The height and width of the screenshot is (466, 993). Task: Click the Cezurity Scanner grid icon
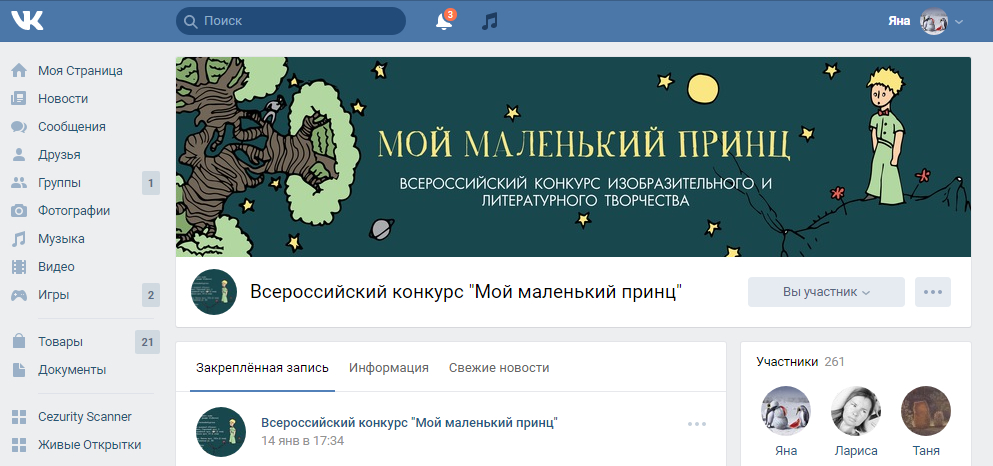(19, 417)
